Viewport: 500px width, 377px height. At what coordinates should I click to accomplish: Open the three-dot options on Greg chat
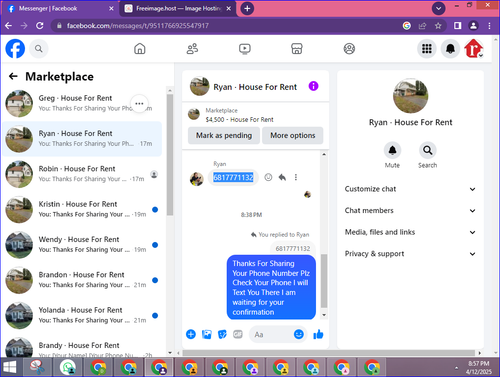click(139, 103)
